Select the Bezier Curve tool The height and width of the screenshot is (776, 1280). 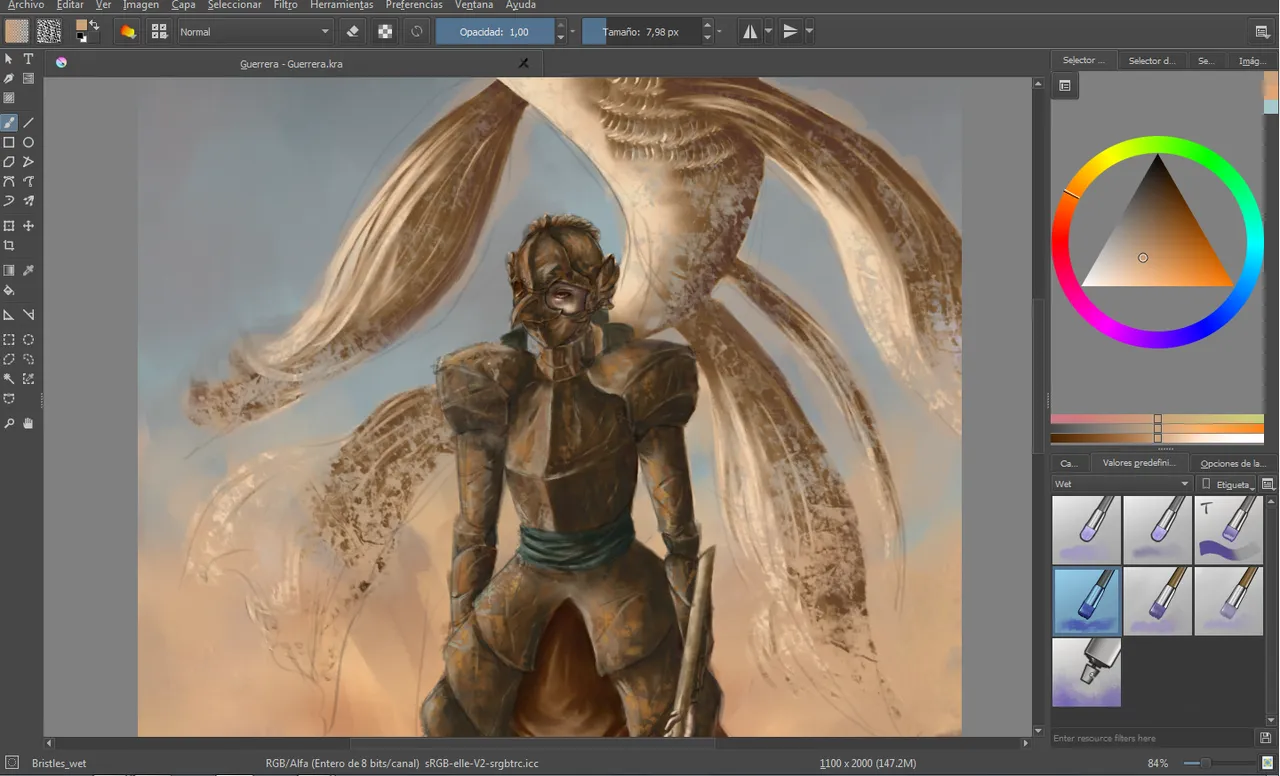point(9,182)
